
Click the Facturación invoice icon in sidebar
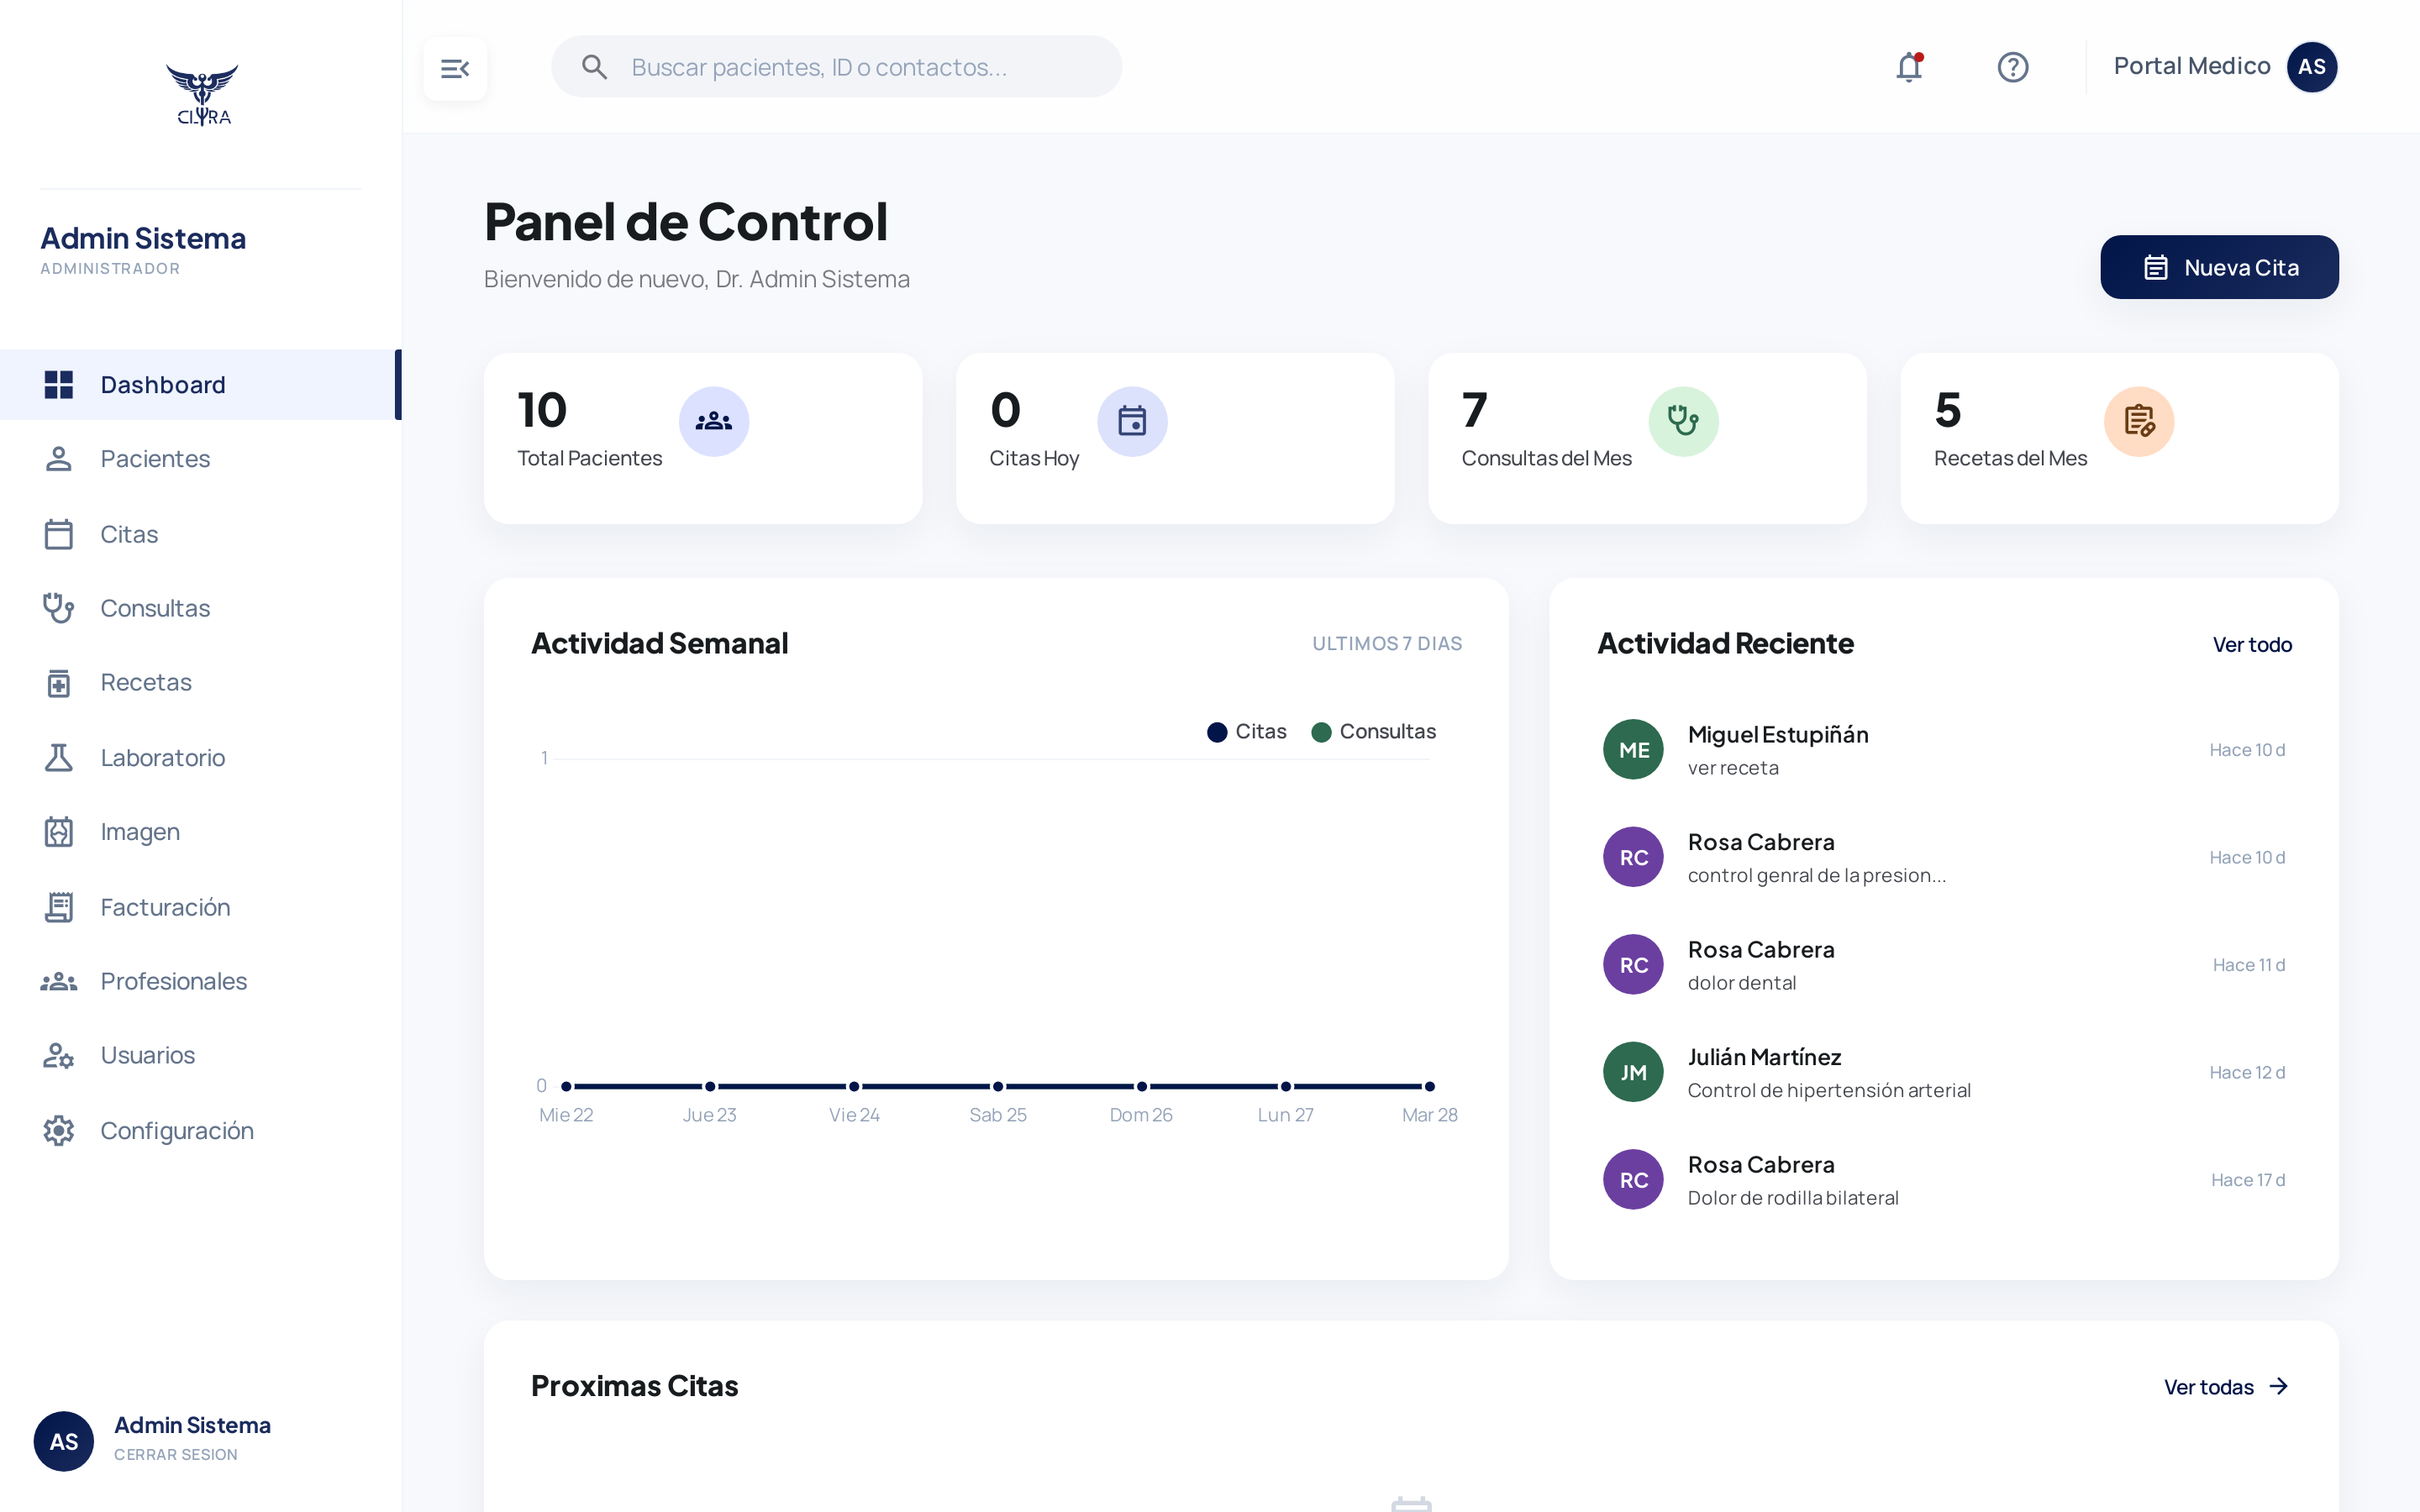58,906
